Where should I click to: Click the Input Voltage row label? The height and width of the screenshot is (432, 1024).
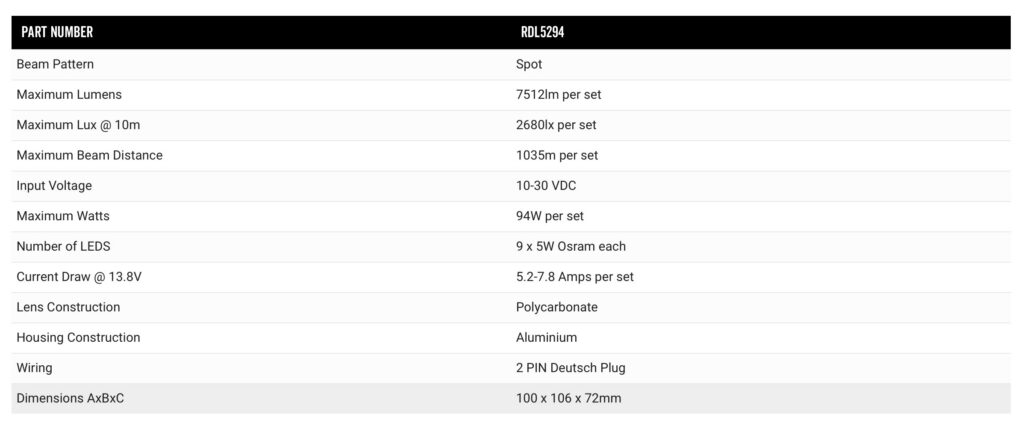(54, 186)
